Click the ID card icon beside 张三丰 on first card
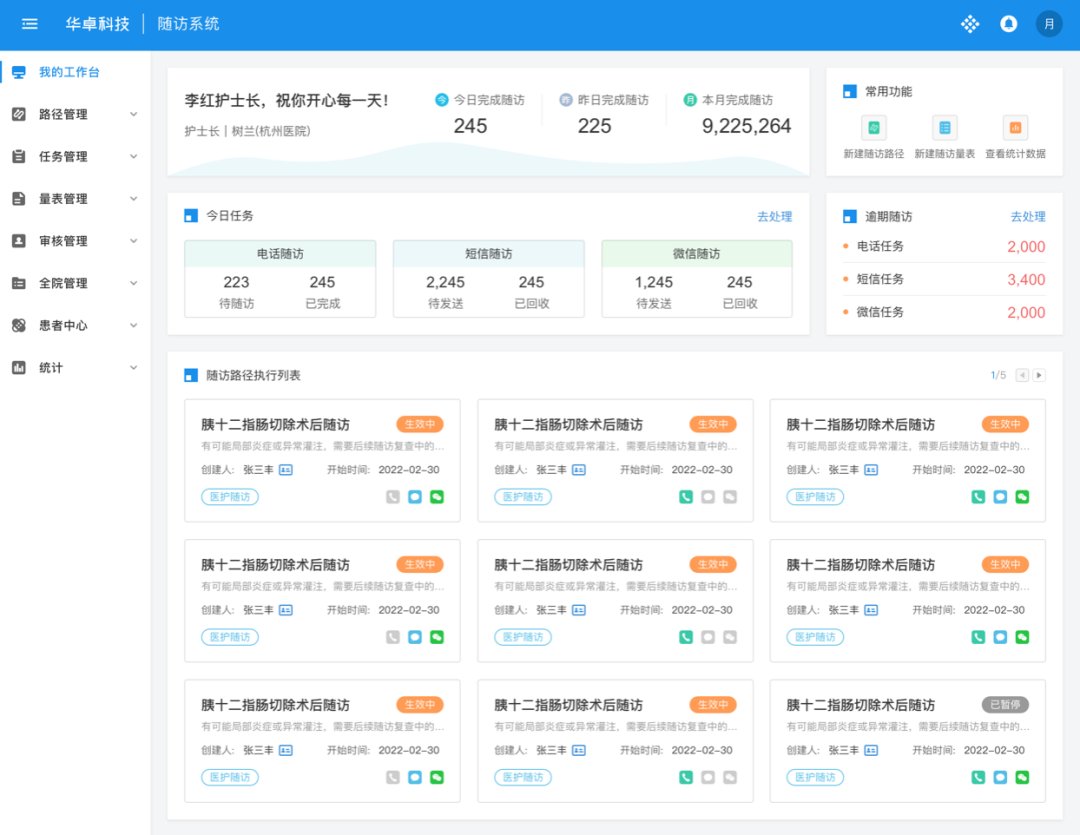The image size is (1080, 835). click(x=286, y=470)
